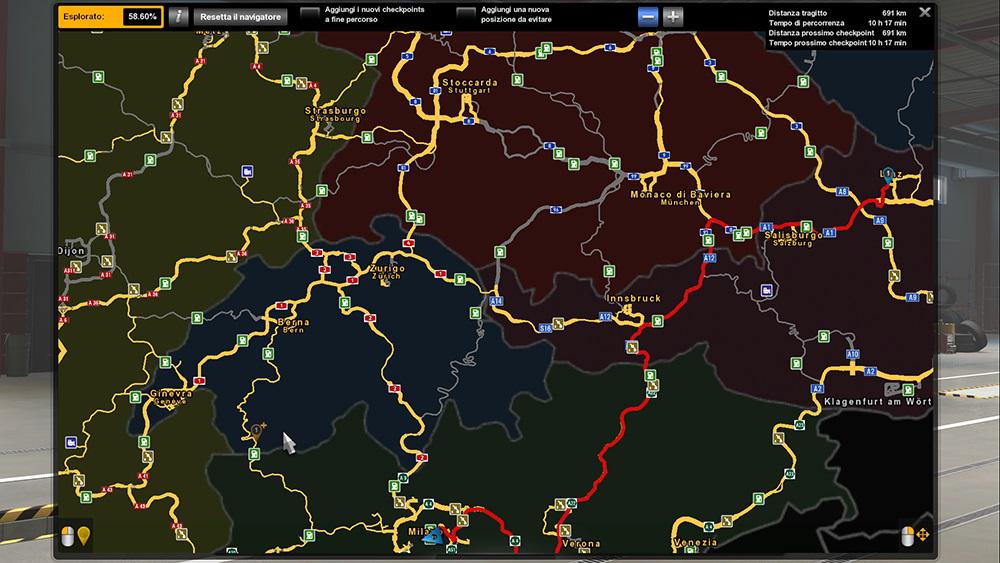Click the numbered waypoint pin south of Berna
1000x563 pixels.
click(257, 429)
